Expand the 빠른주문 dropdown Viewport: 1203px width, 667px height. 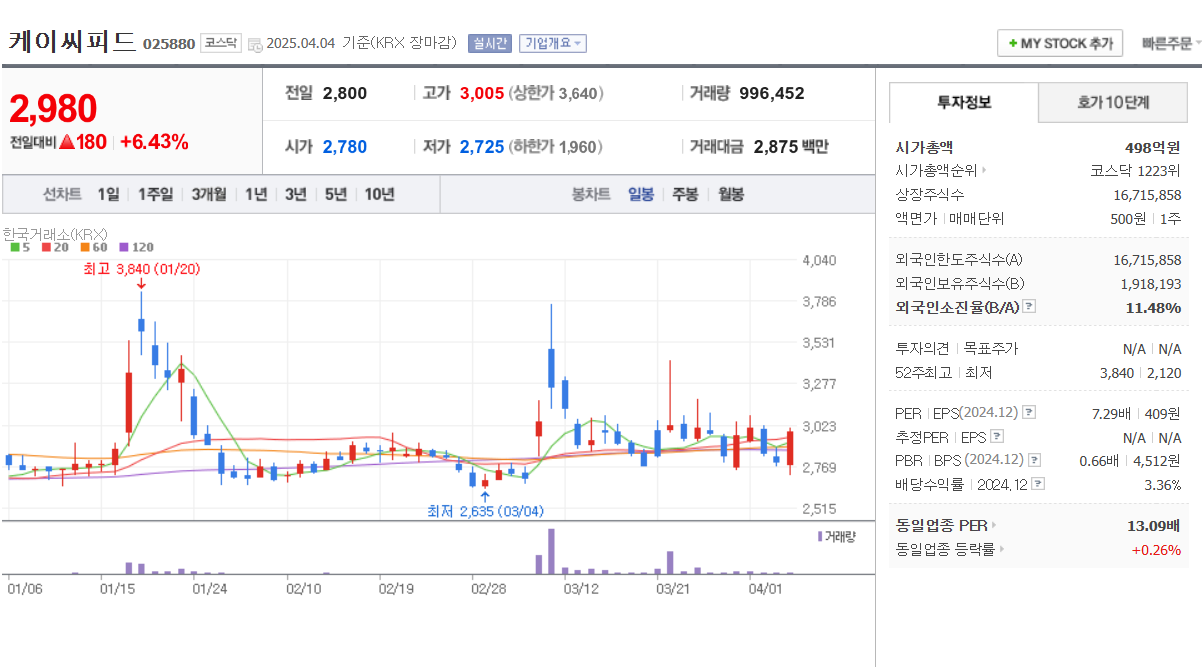pyautogui.click(x=1171, y=43)
